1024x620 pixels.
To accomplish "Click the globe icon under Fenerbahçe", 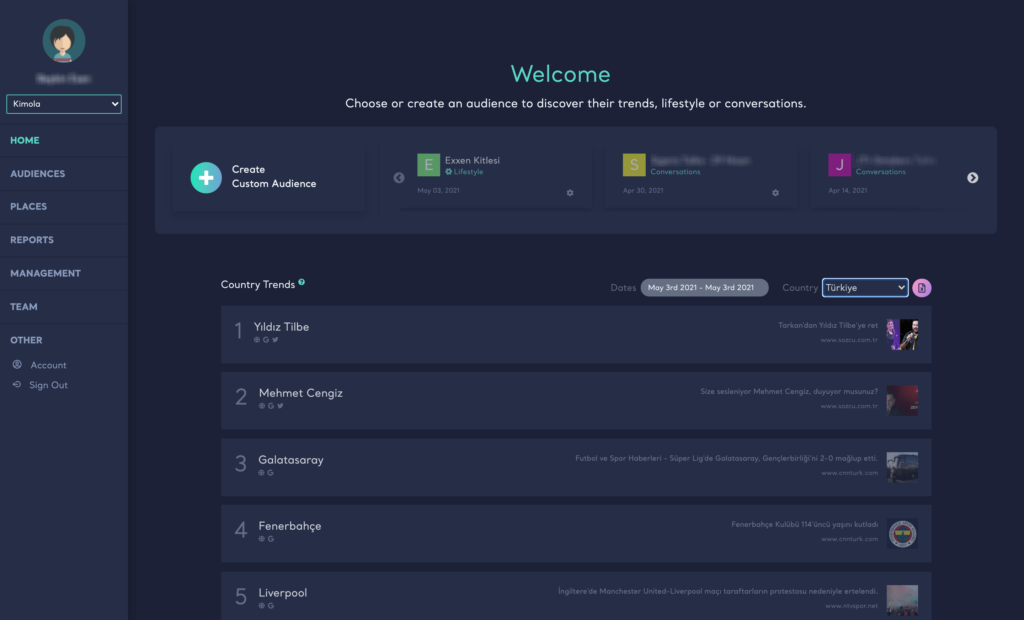I will click(x=261, y=539).
